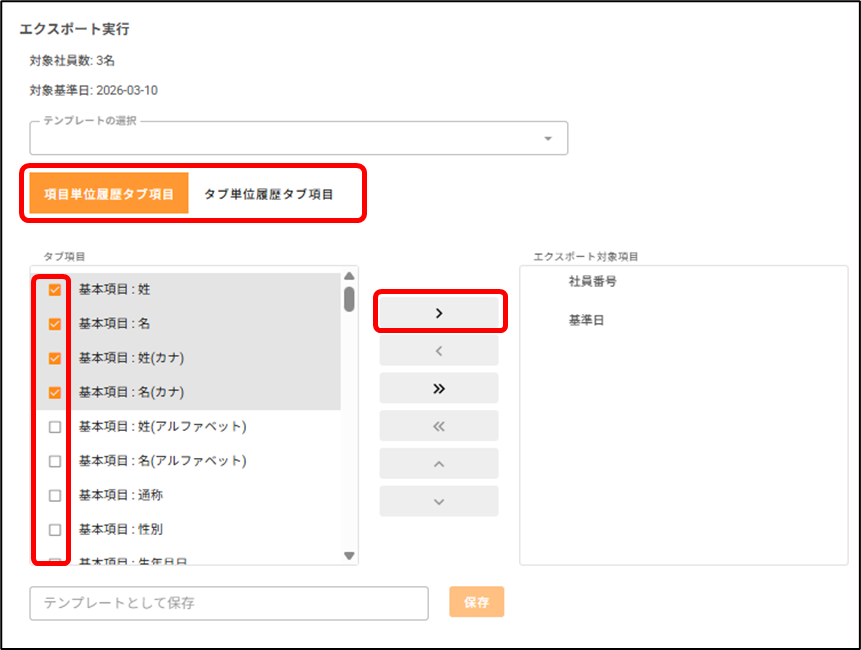Focus the テンプレートとして保存 text field
Image resolution: width=861 pixels, height=650 pixels.
click(x=229, y=603)
